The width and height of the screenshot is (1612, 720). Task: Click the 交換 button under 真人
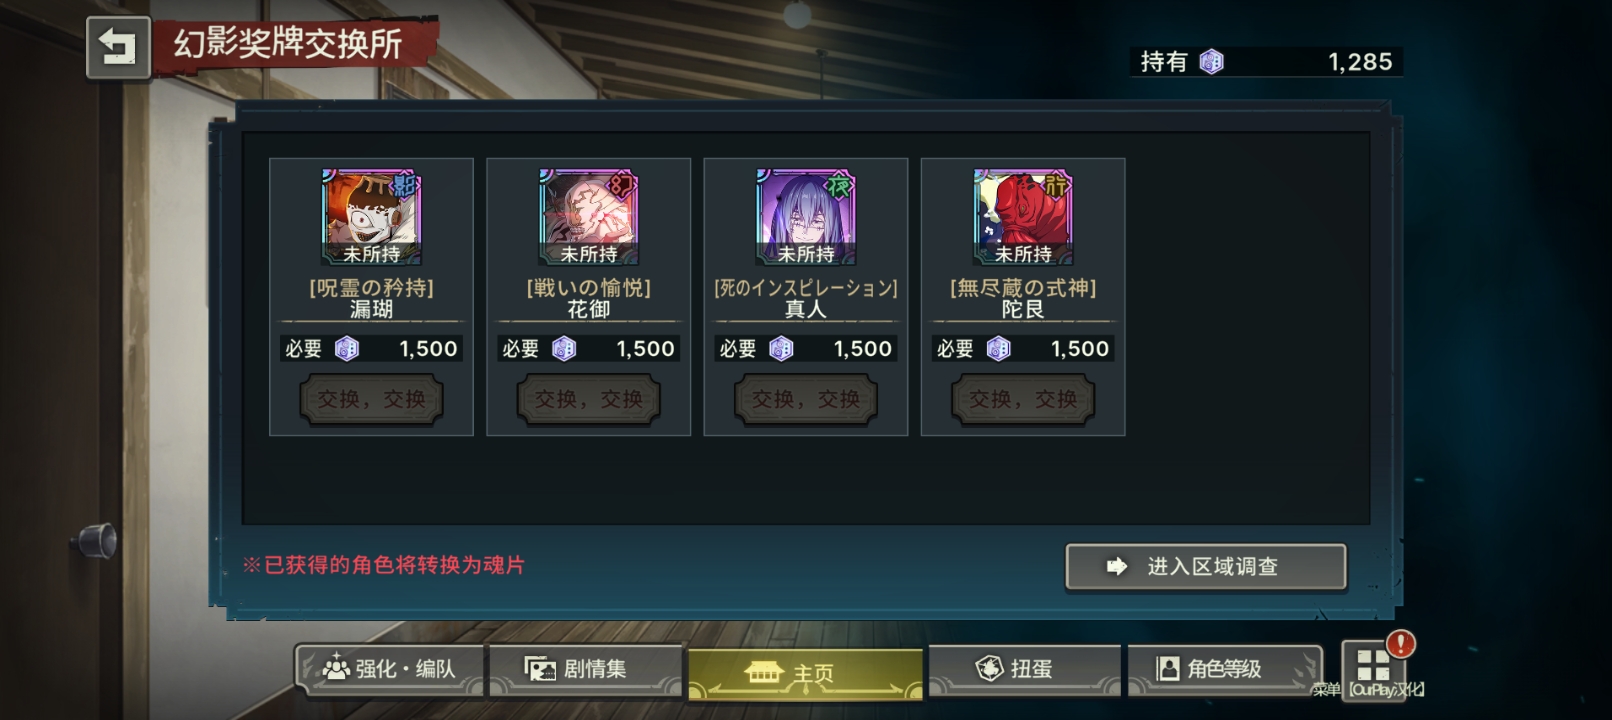(x=805, y=399)
